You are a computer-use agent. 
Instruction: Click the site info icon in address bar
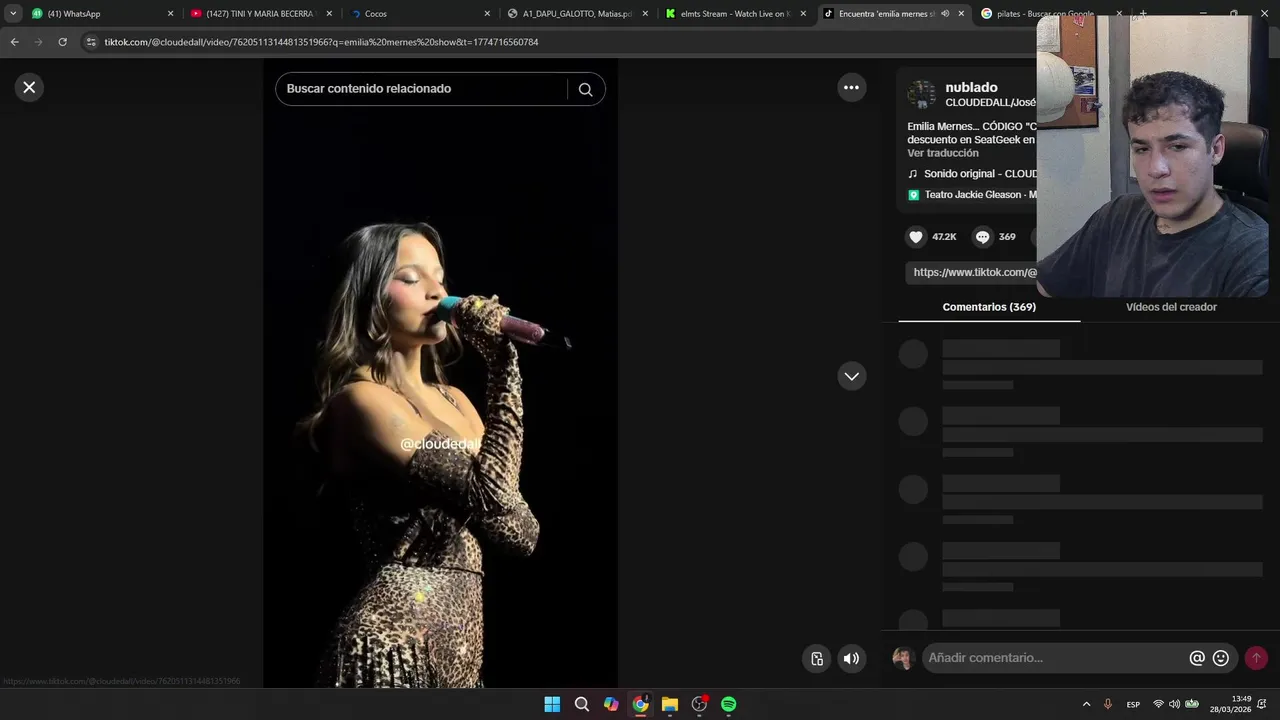[x=91, y=42]
